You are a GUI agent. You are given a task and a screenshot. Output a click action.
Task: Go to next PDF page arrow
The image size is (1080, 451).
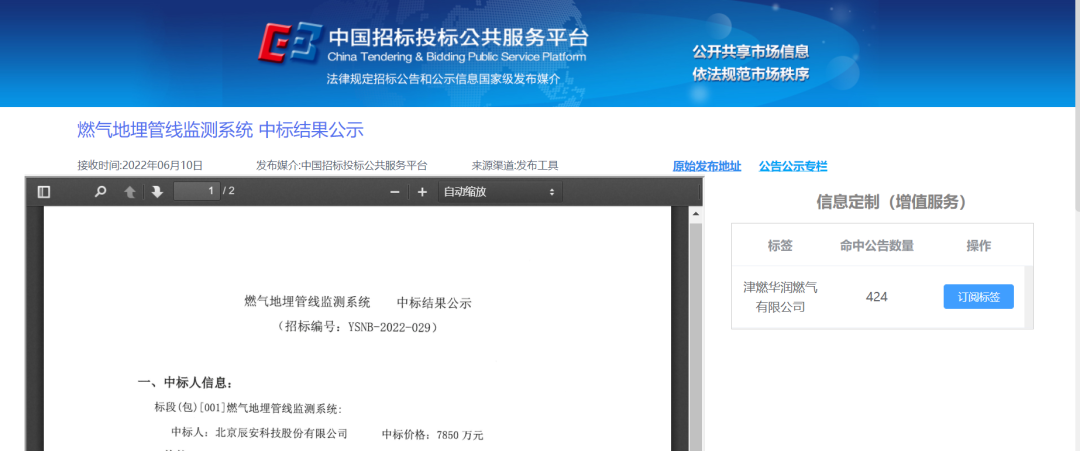click(157, 192)
